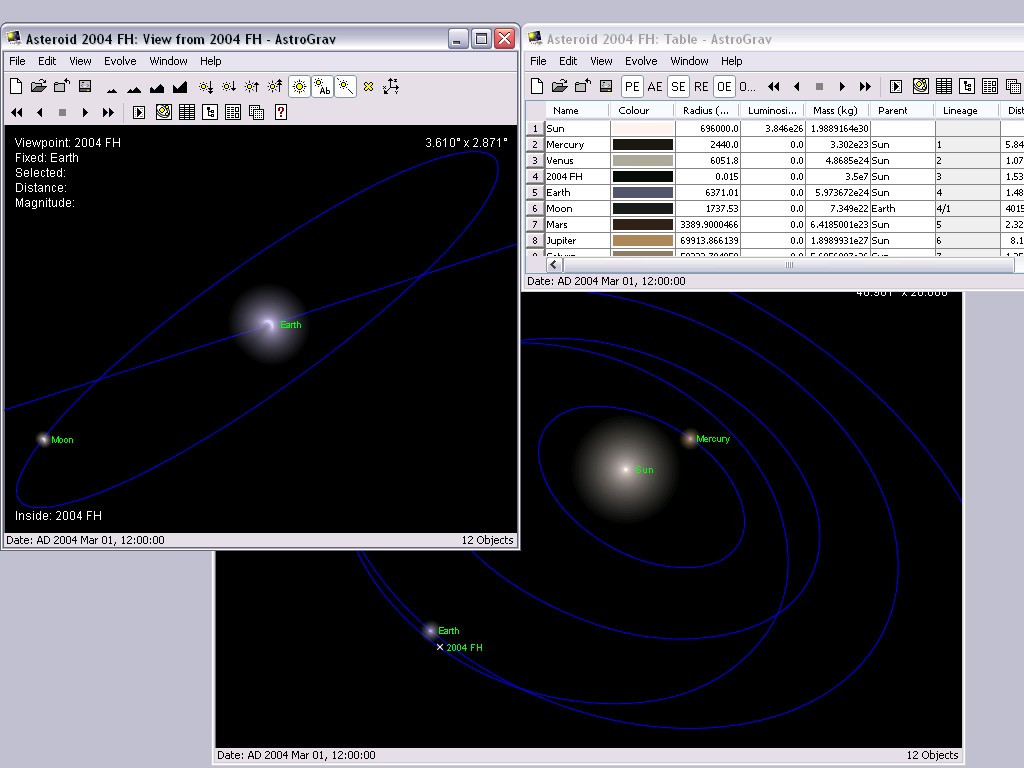The image size is (1024, 768).
Task: Open Evolve menu in Table window
Action: 641,61
